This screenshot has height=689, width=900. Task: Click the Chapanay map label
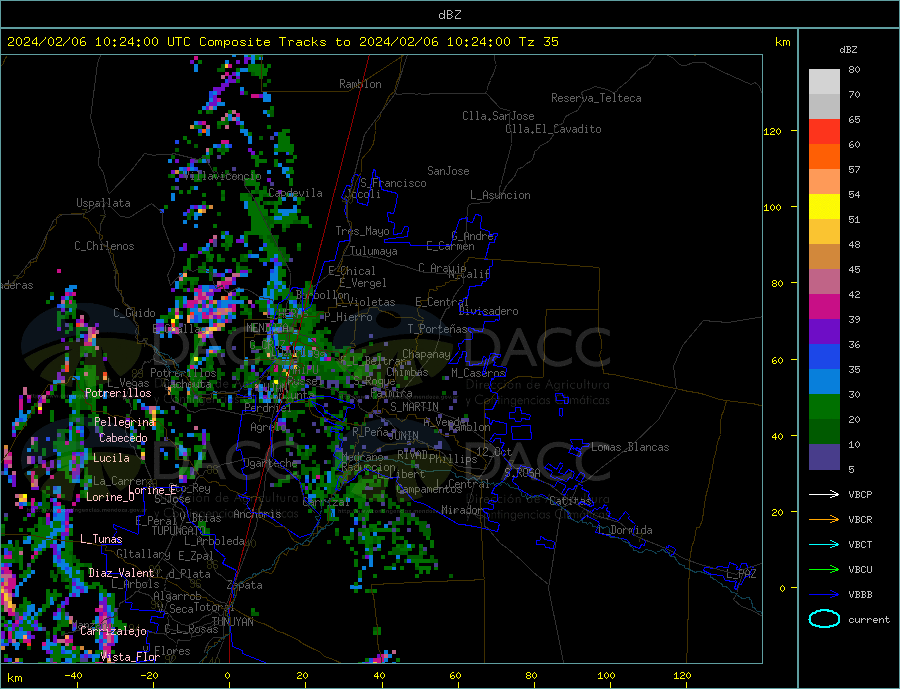426,354
